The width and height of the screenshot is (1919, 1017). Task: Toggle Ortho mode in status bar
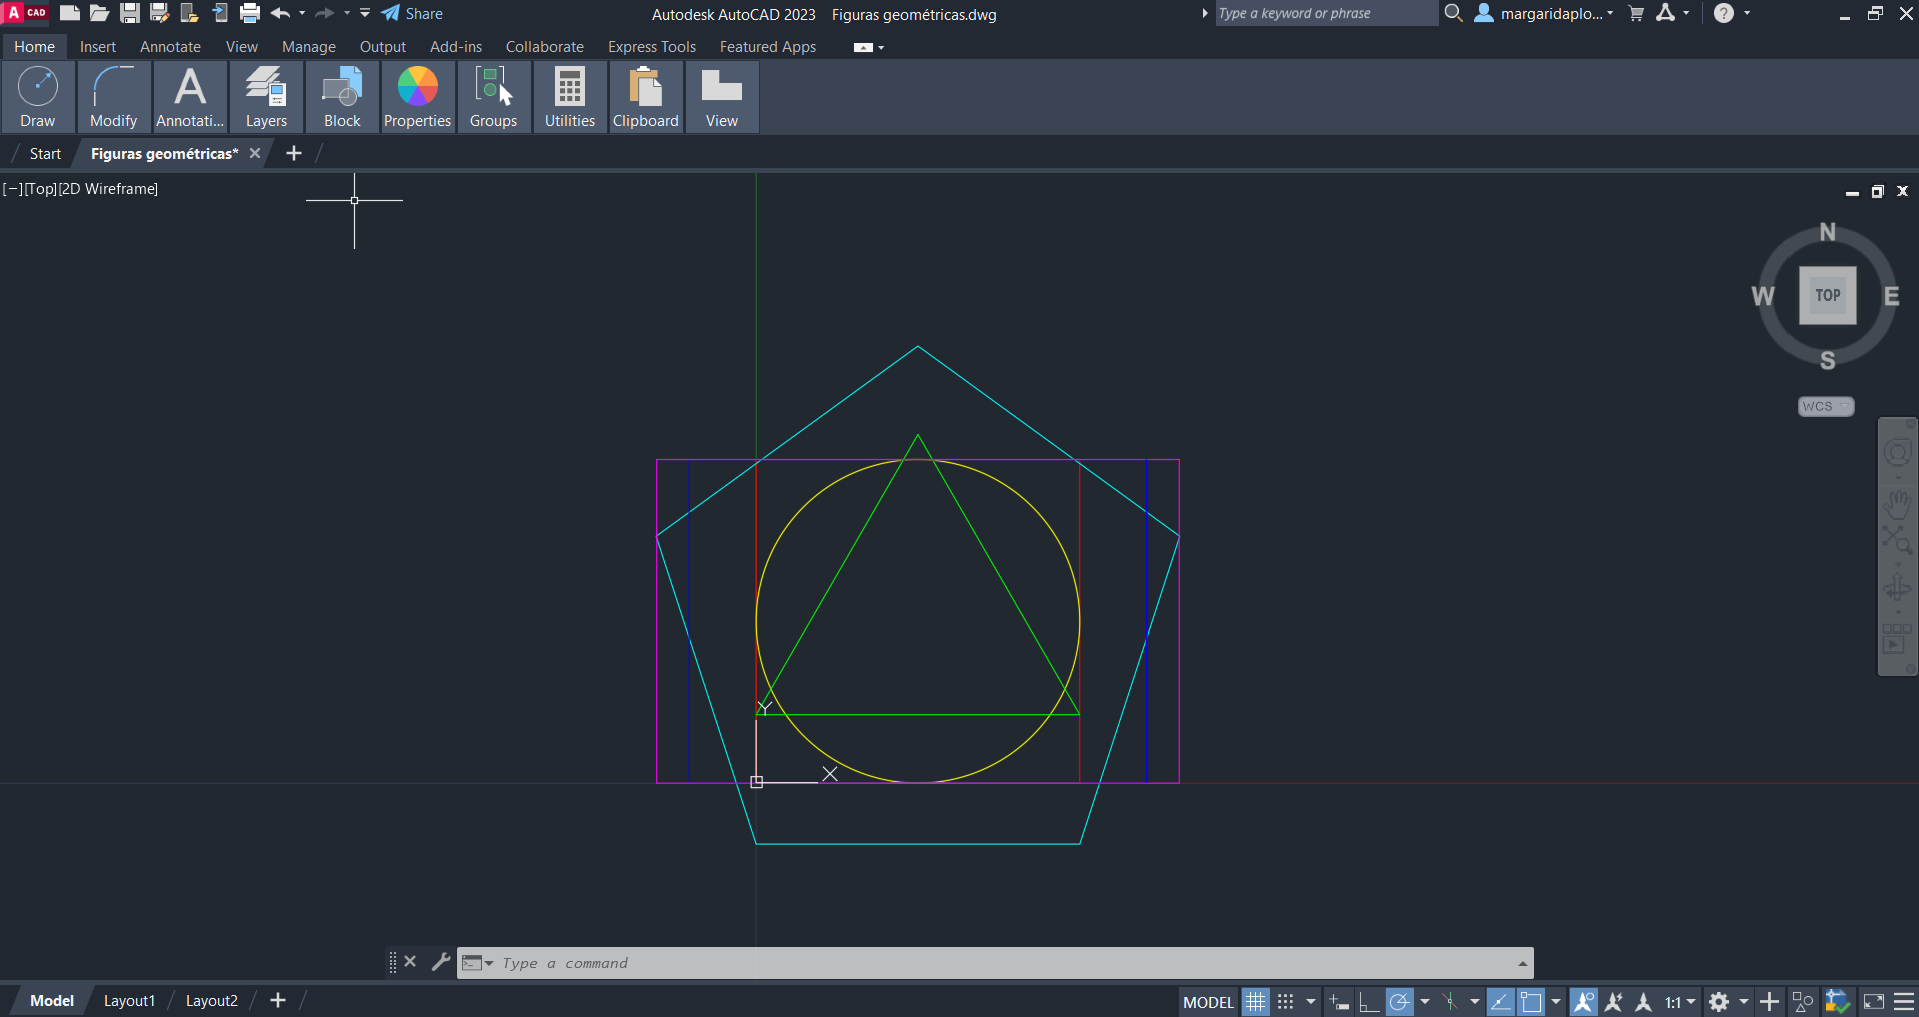point(1368,1001)
